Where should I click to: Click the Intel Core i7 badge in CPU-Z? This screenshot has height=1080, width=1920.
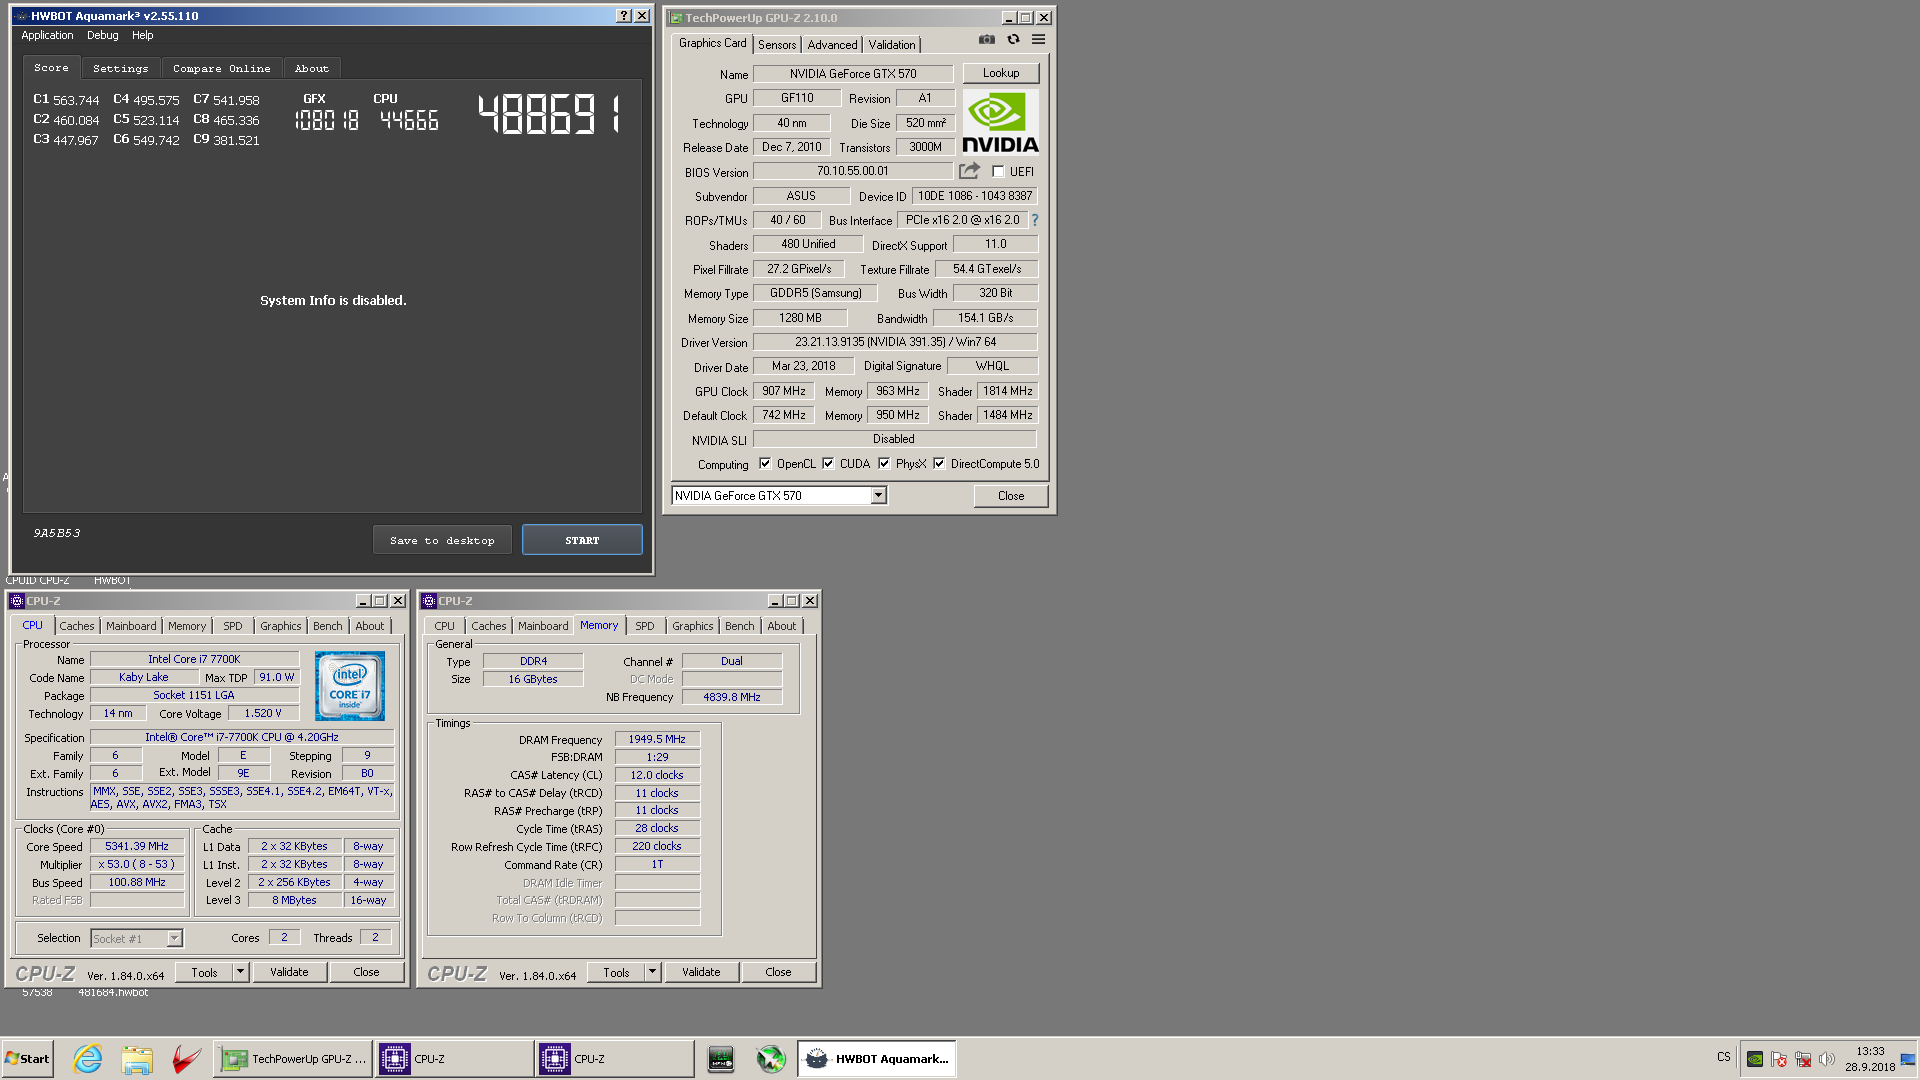[350, 686]
